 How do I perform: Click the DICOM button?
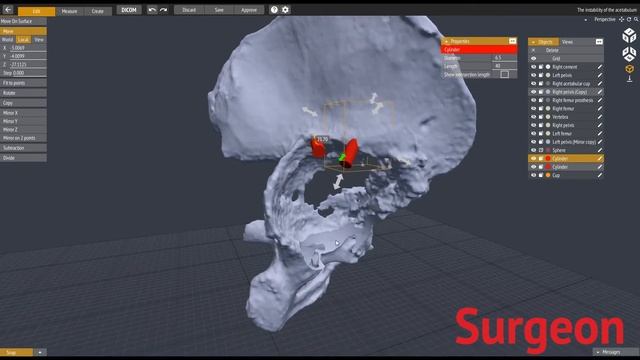coord(129,10)
